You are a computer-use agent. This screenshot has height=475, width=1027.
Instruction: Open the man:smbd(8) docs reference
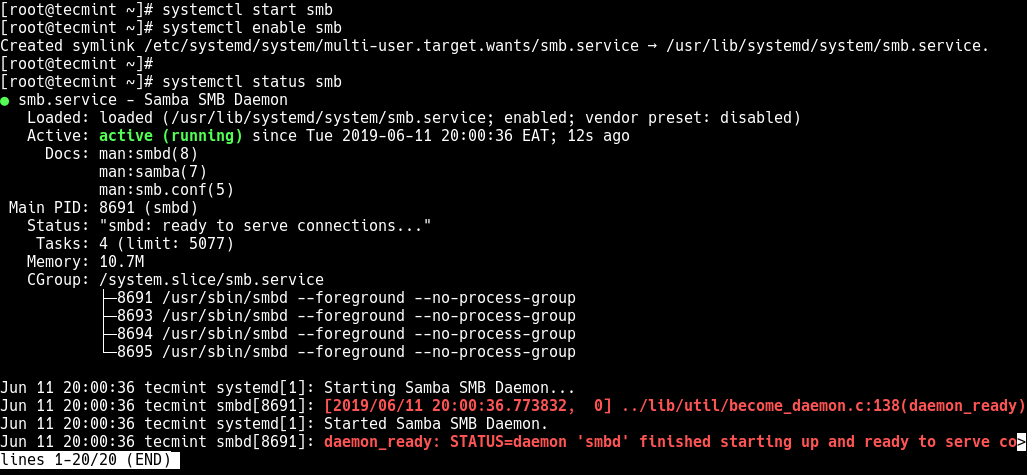pyautogui.click(x=148, y=153)
